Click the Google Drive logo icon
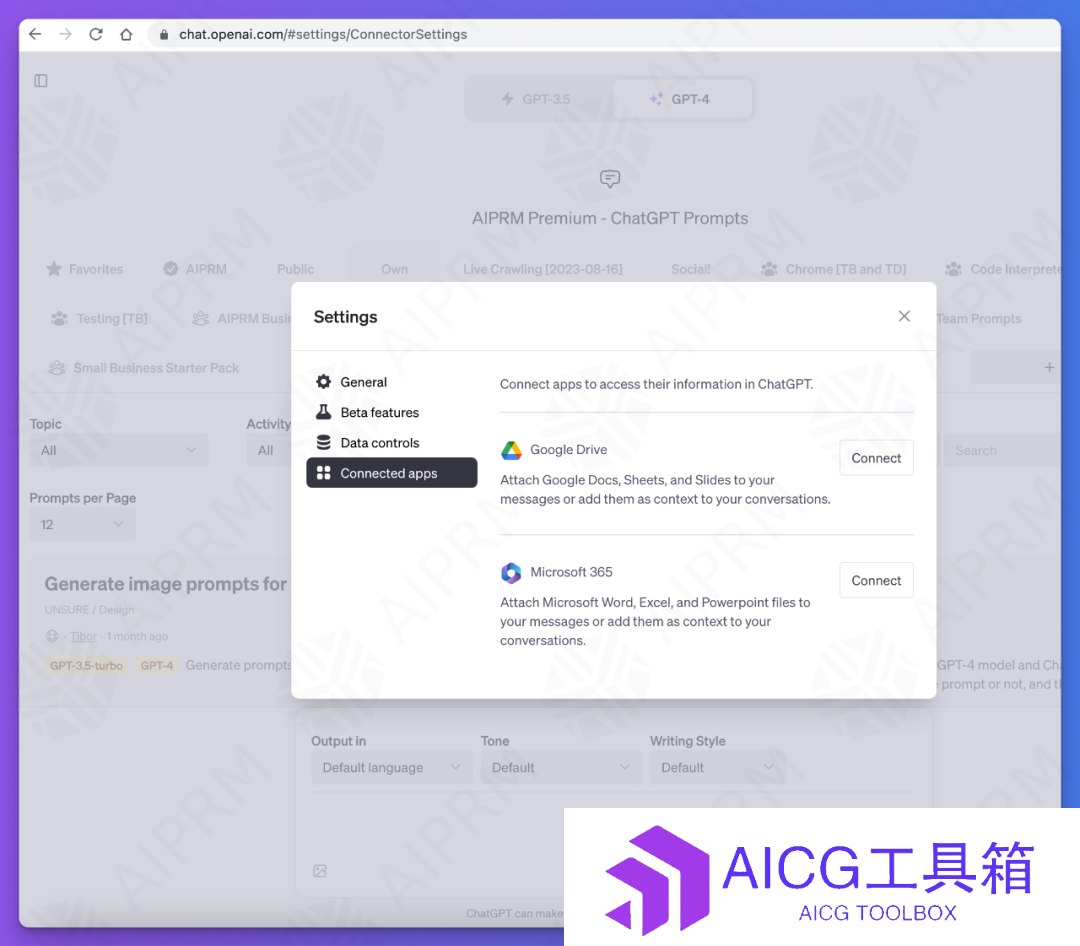This screenshot has width=1080, height=946. coord(511,450)
